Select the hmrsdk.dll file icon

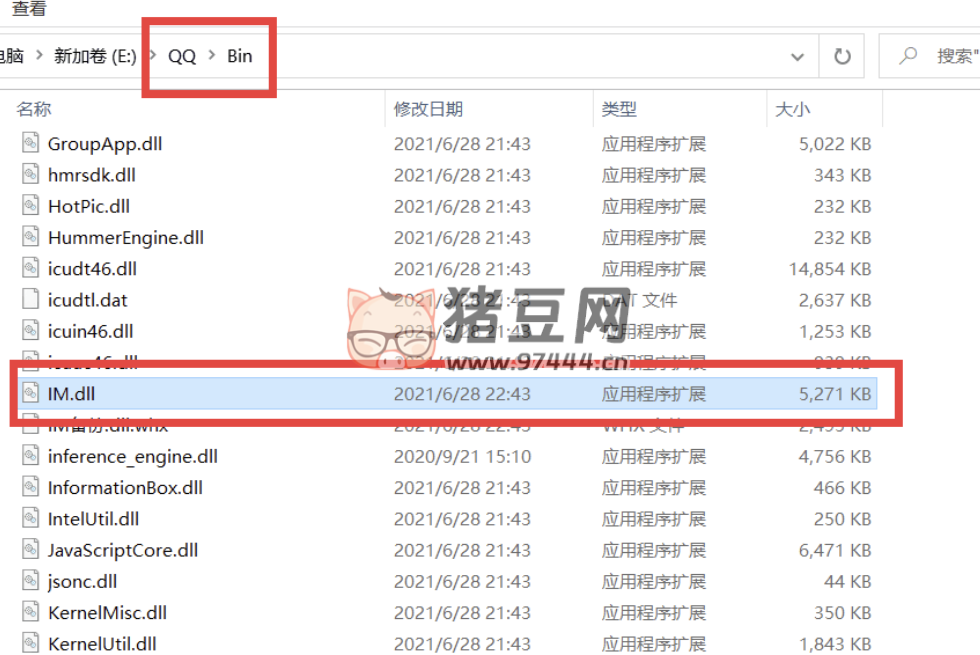(x=30, y=174)
